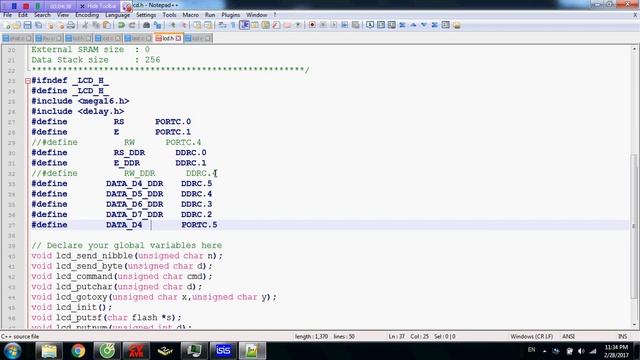This screenshot has width=640, height=360.
Task: Open the Edit menu
Action: click(x=23, y=15)
